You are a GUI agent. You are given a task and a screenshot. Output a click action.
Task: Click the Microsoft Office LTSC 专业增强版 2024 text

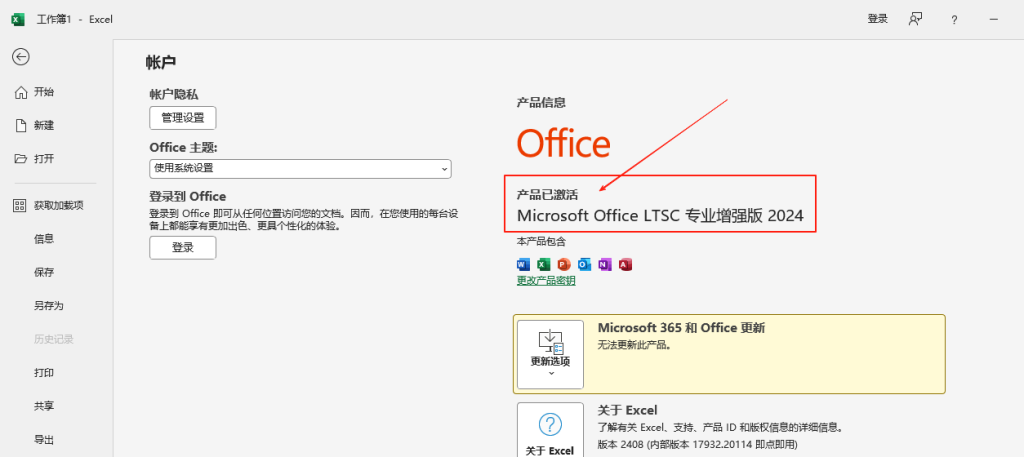coord(660,215)
